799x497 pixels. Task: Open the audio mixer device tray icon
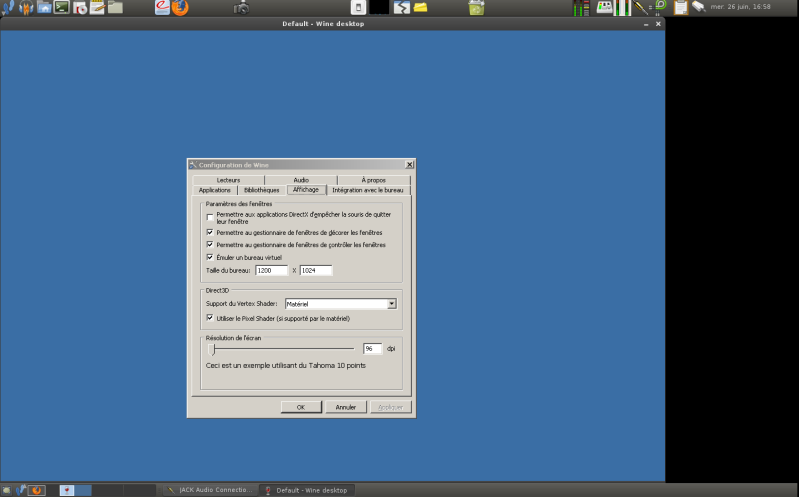[604, 7]
